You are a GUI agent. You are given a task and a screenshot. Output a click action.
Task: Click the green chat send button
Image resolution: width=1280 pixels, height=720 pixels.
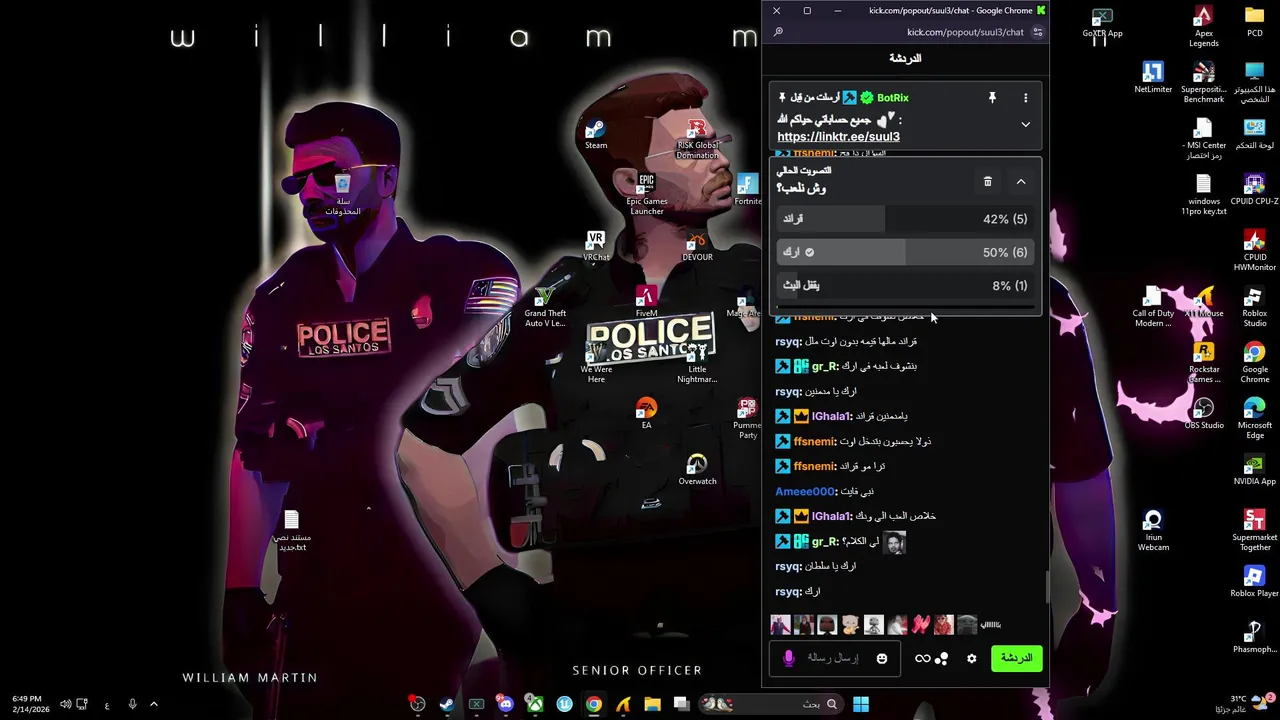(1016, 658)
